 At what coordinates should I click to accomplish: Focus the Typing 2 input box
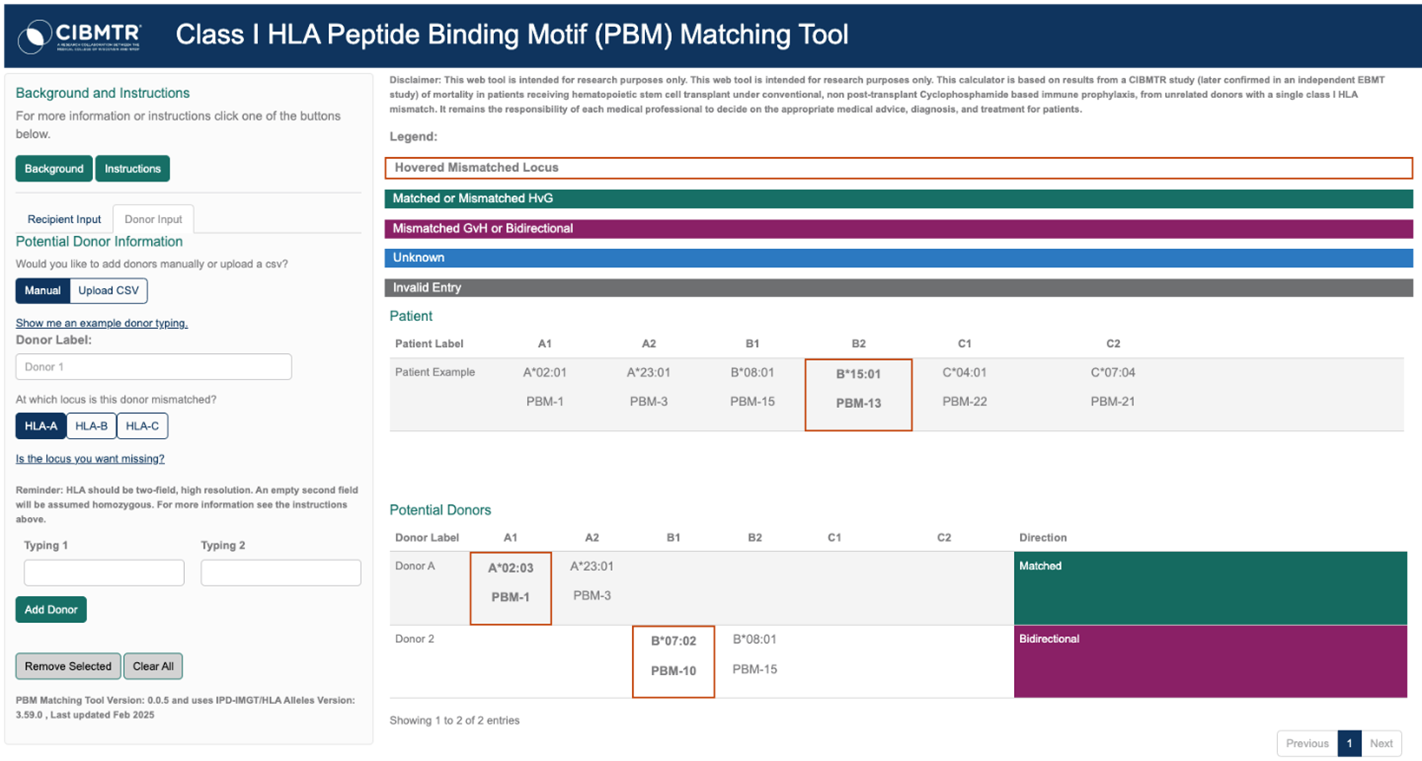pyautogui.click(x=280, y=572)
